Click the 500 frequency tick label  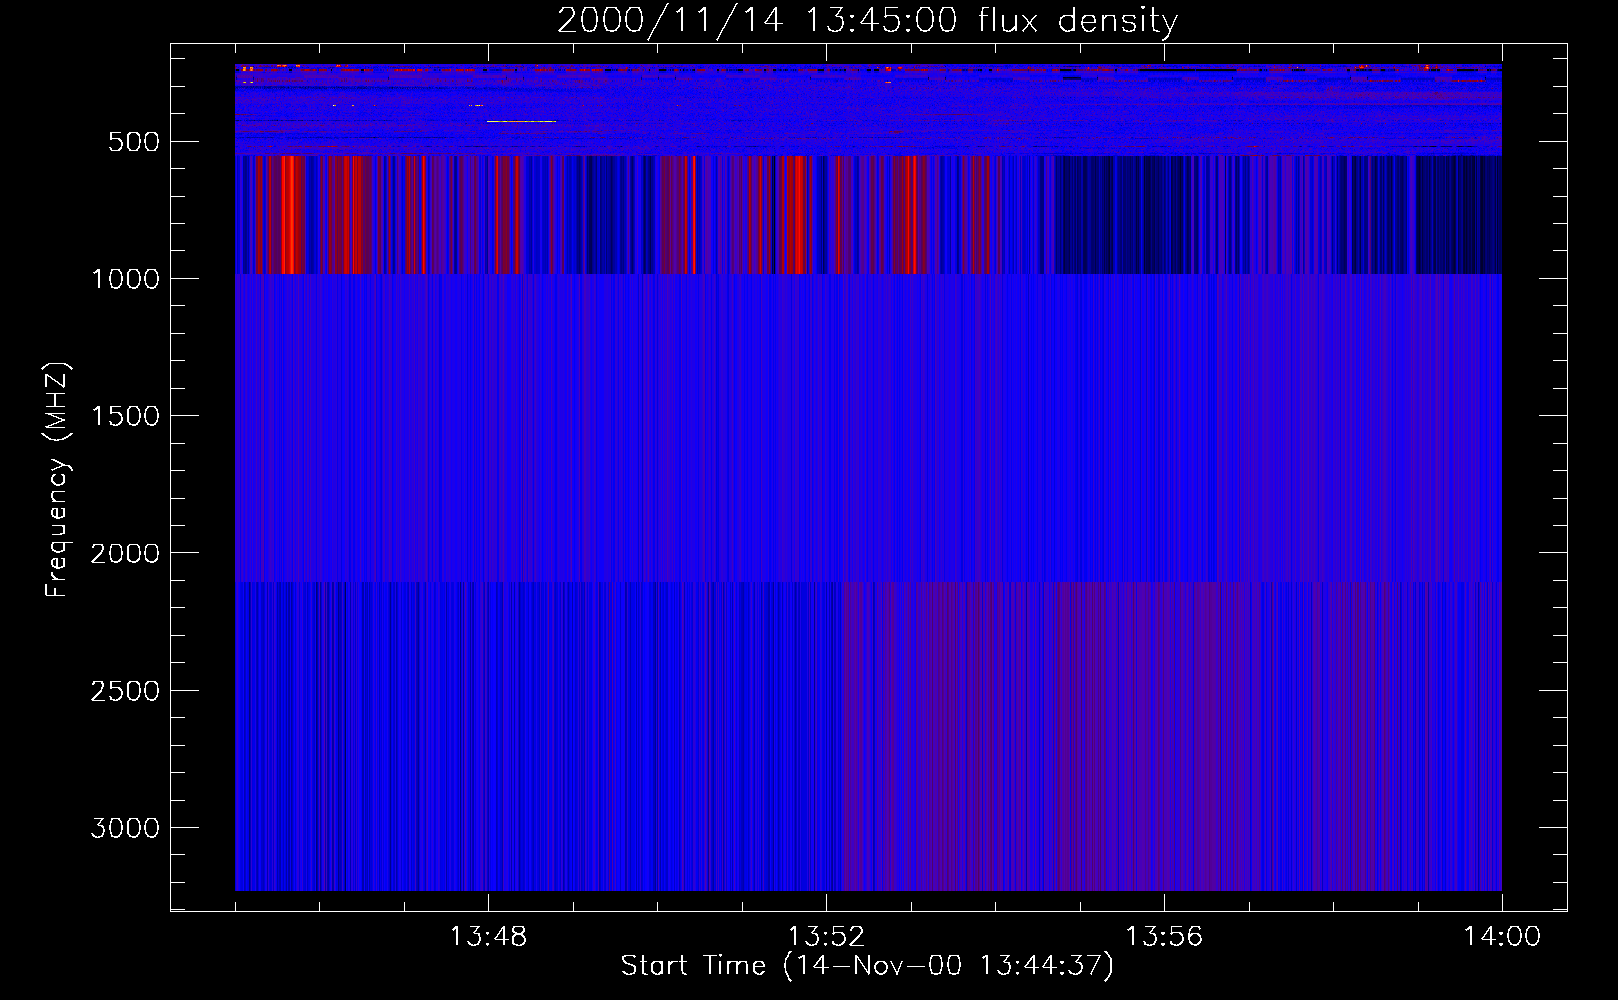pos(135,142)
